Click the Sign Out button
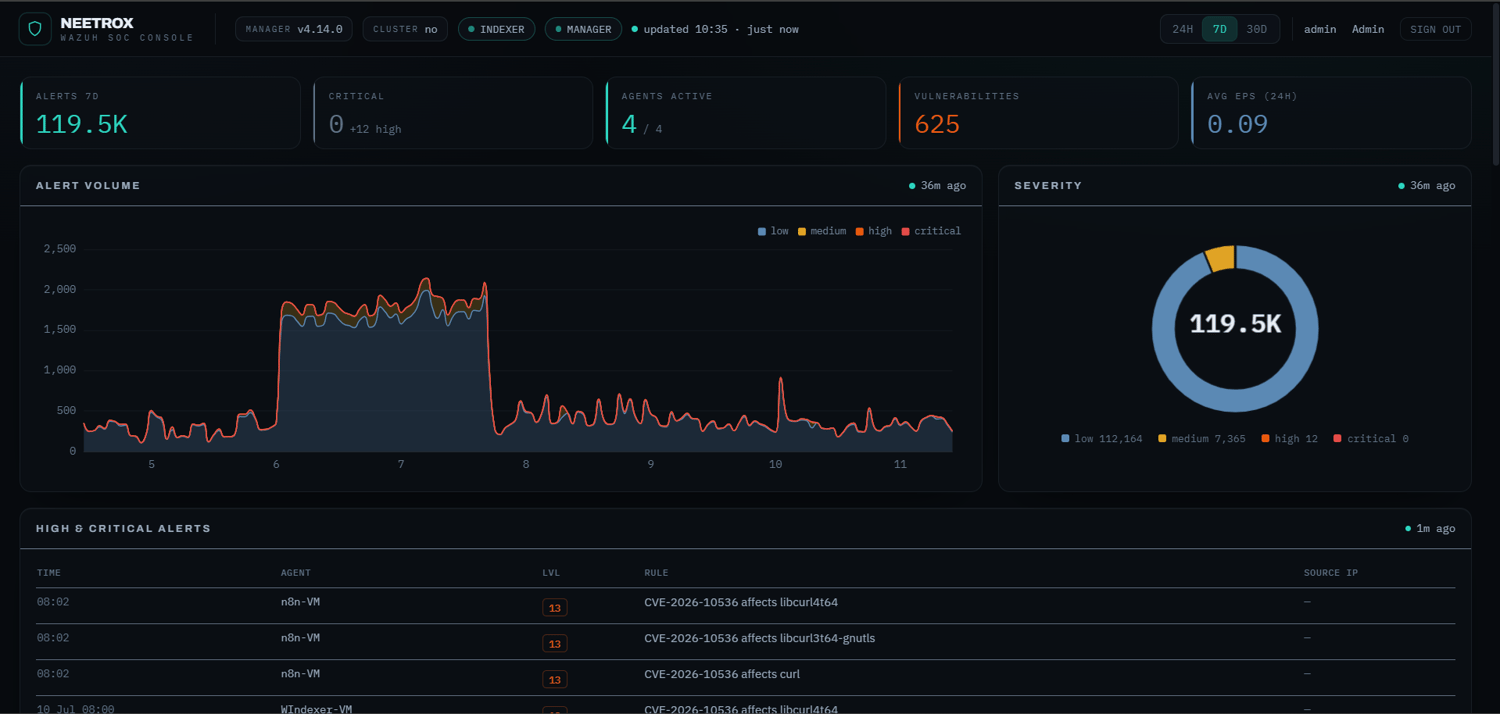 click(1436, 29)
